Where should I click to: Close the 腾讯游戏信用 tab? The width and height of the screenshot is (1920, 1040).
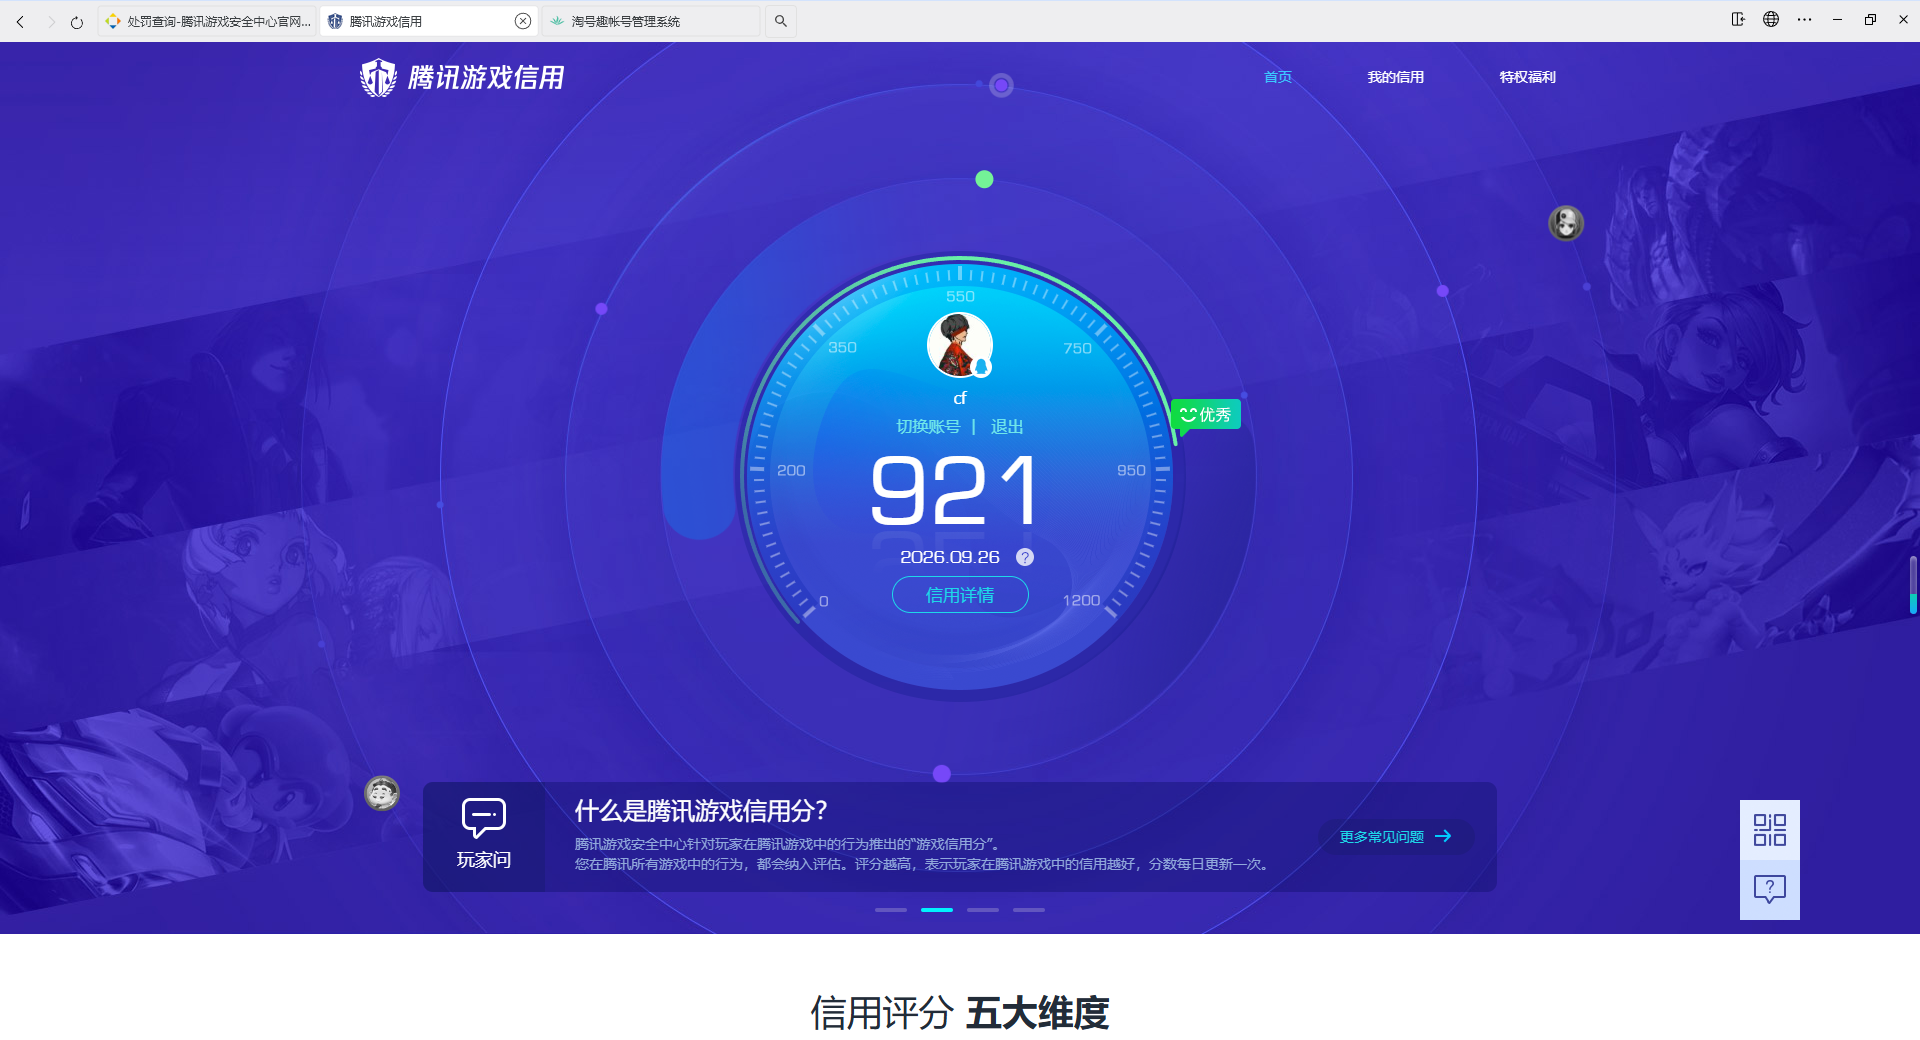tap(522, 21)
